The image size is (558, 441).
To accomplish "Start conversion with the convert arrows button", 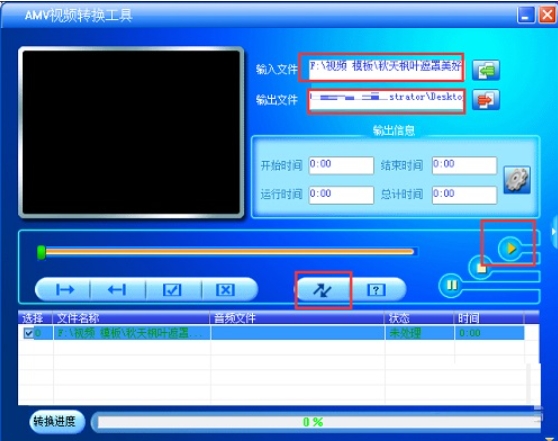I will [x=322, y=290].
